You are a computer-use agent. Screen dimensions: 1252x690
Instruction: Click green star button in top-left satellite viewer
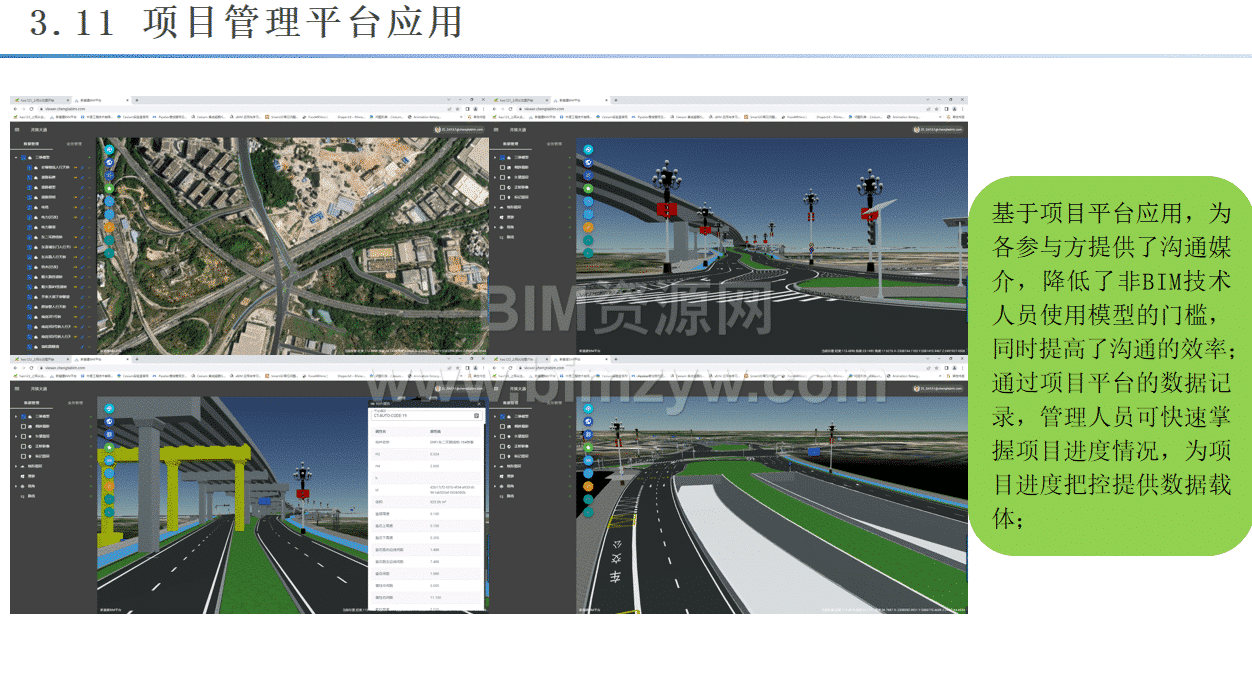pos(109,187)
